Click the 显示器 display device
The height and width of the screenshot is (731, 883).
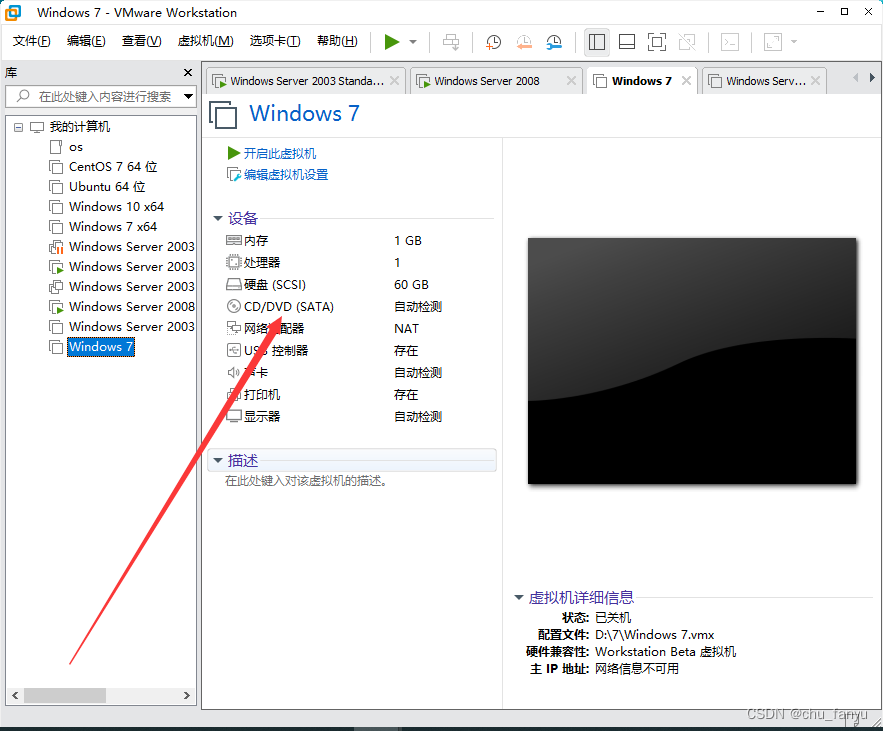click(x=262, y=416)
